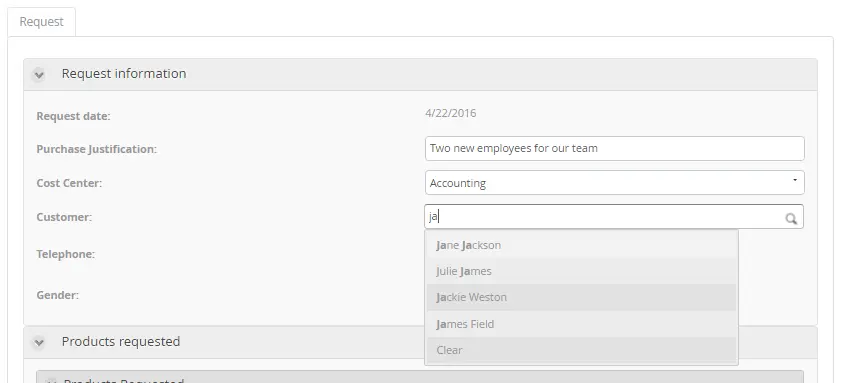
Task: Select Jane Jackson from customer suggestions
Action: tap(581, 245)
